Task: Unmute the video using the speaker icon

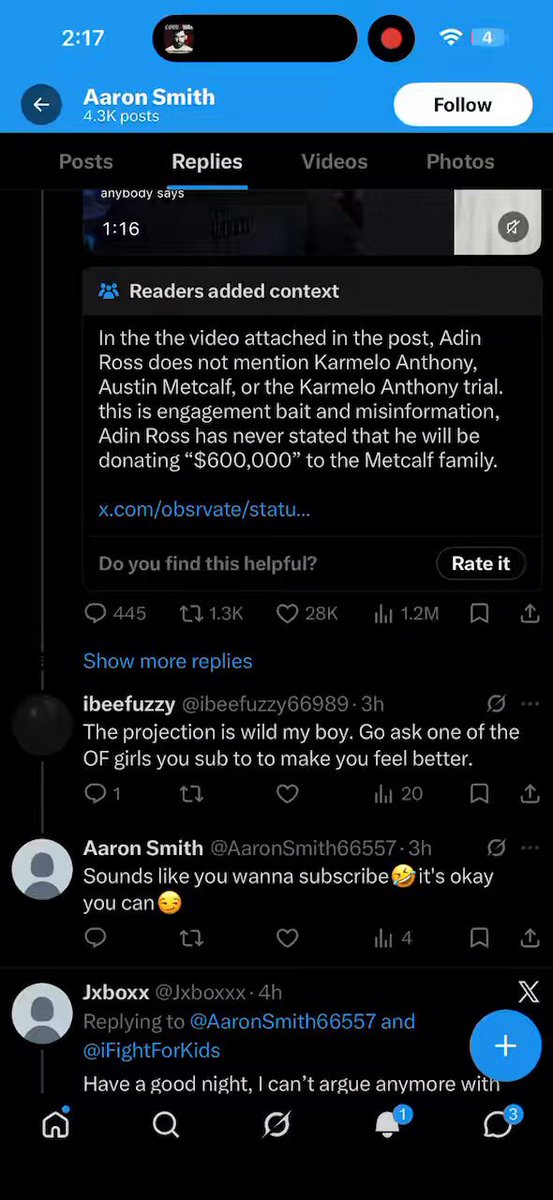Action: pyautogui.click(x=513, y=228)
